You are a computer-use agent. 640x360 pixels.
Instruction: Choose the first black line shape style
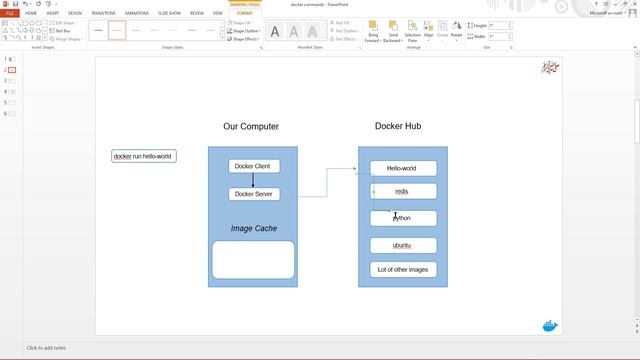tap(98, 30)
